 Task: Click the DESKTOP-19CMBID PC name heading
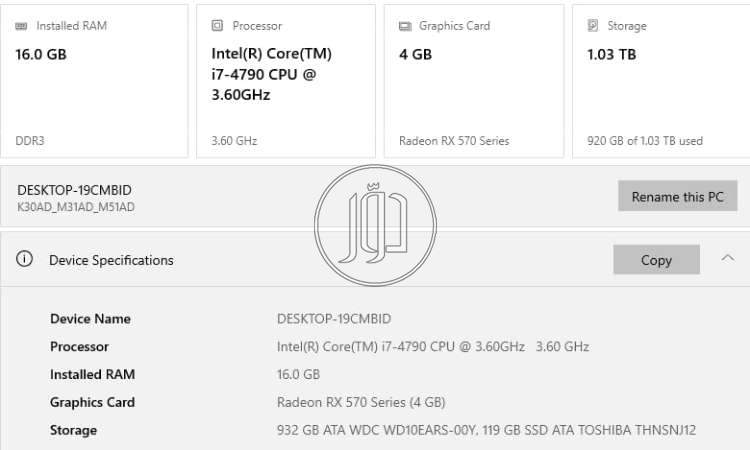coord(74,190)
